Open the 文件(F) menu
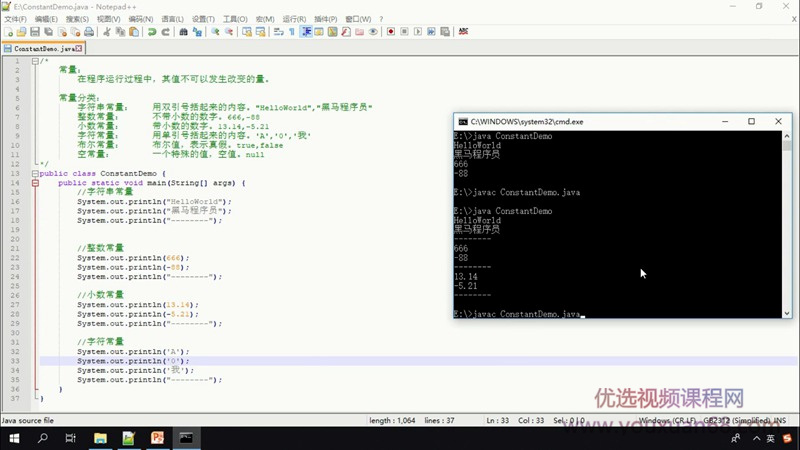This screenshot has width=800, height=450. pos(15,19)
